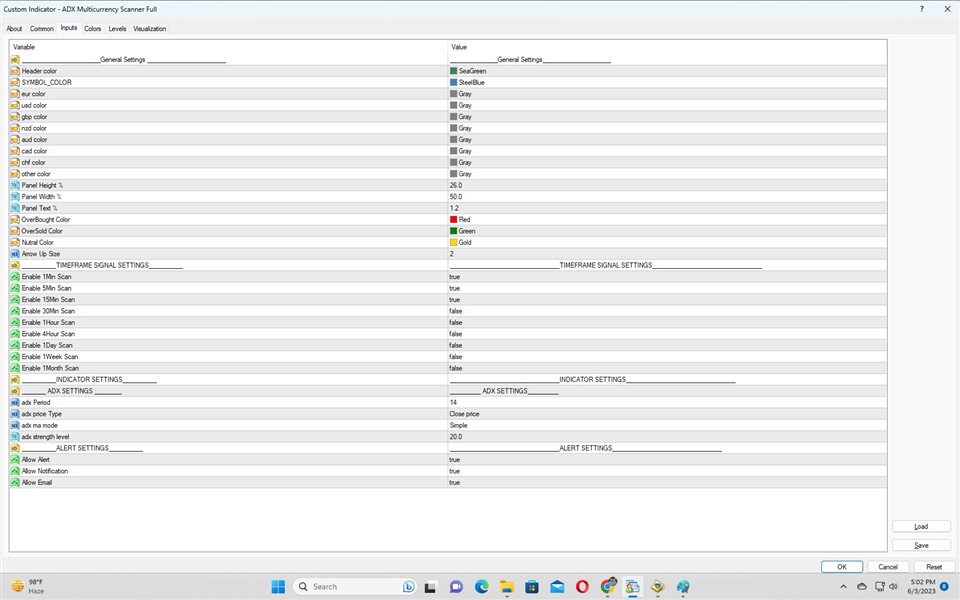The image size is (960, 600).
Task: Click the Enable 30Min Scan row icon
Action: tap(15, 311)
